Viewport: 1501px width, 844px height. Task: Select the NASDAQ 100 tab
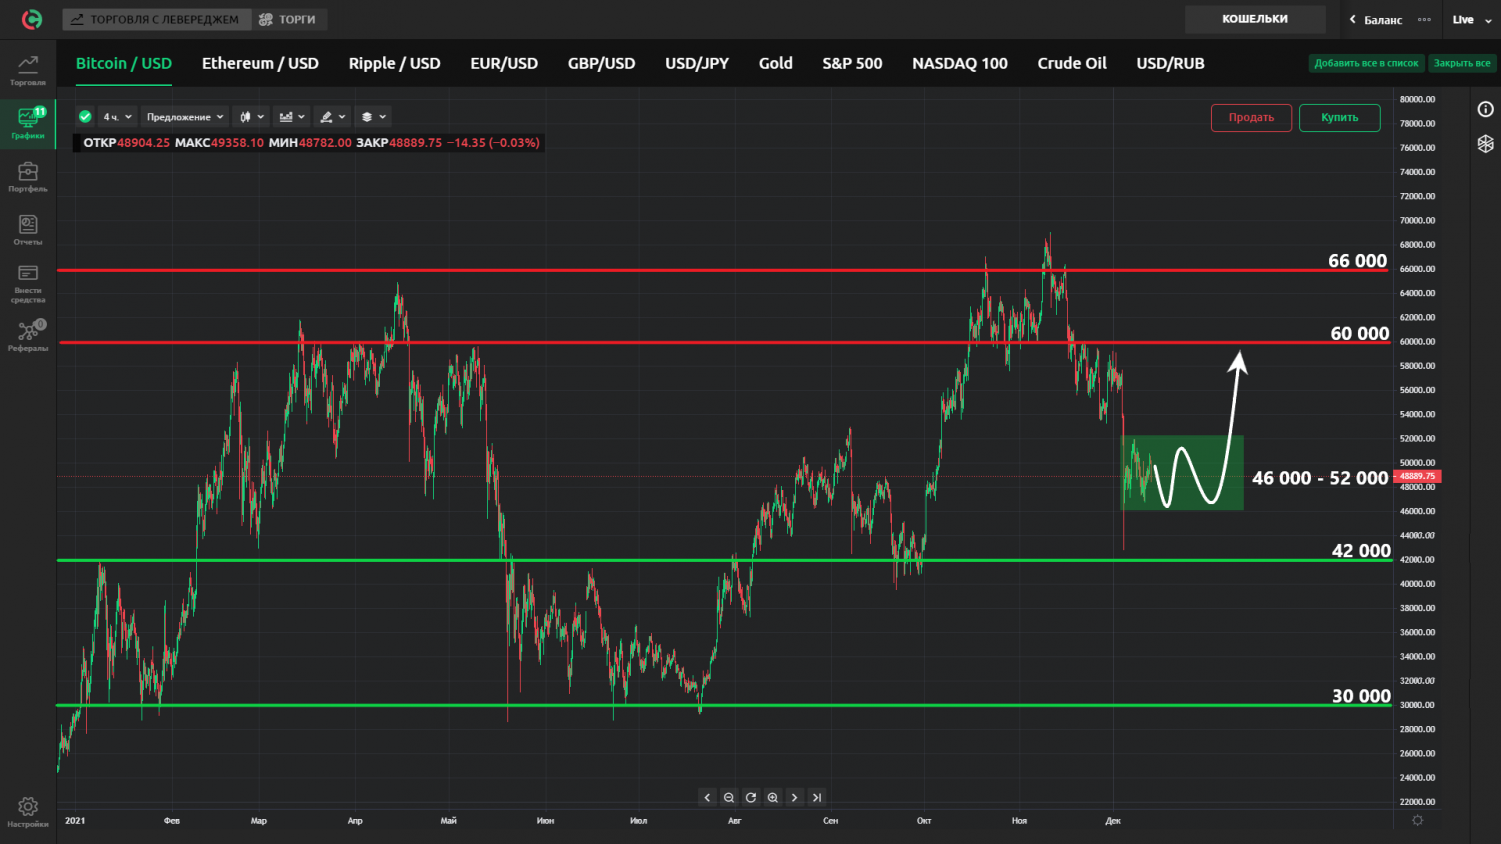tap(959, 63)
